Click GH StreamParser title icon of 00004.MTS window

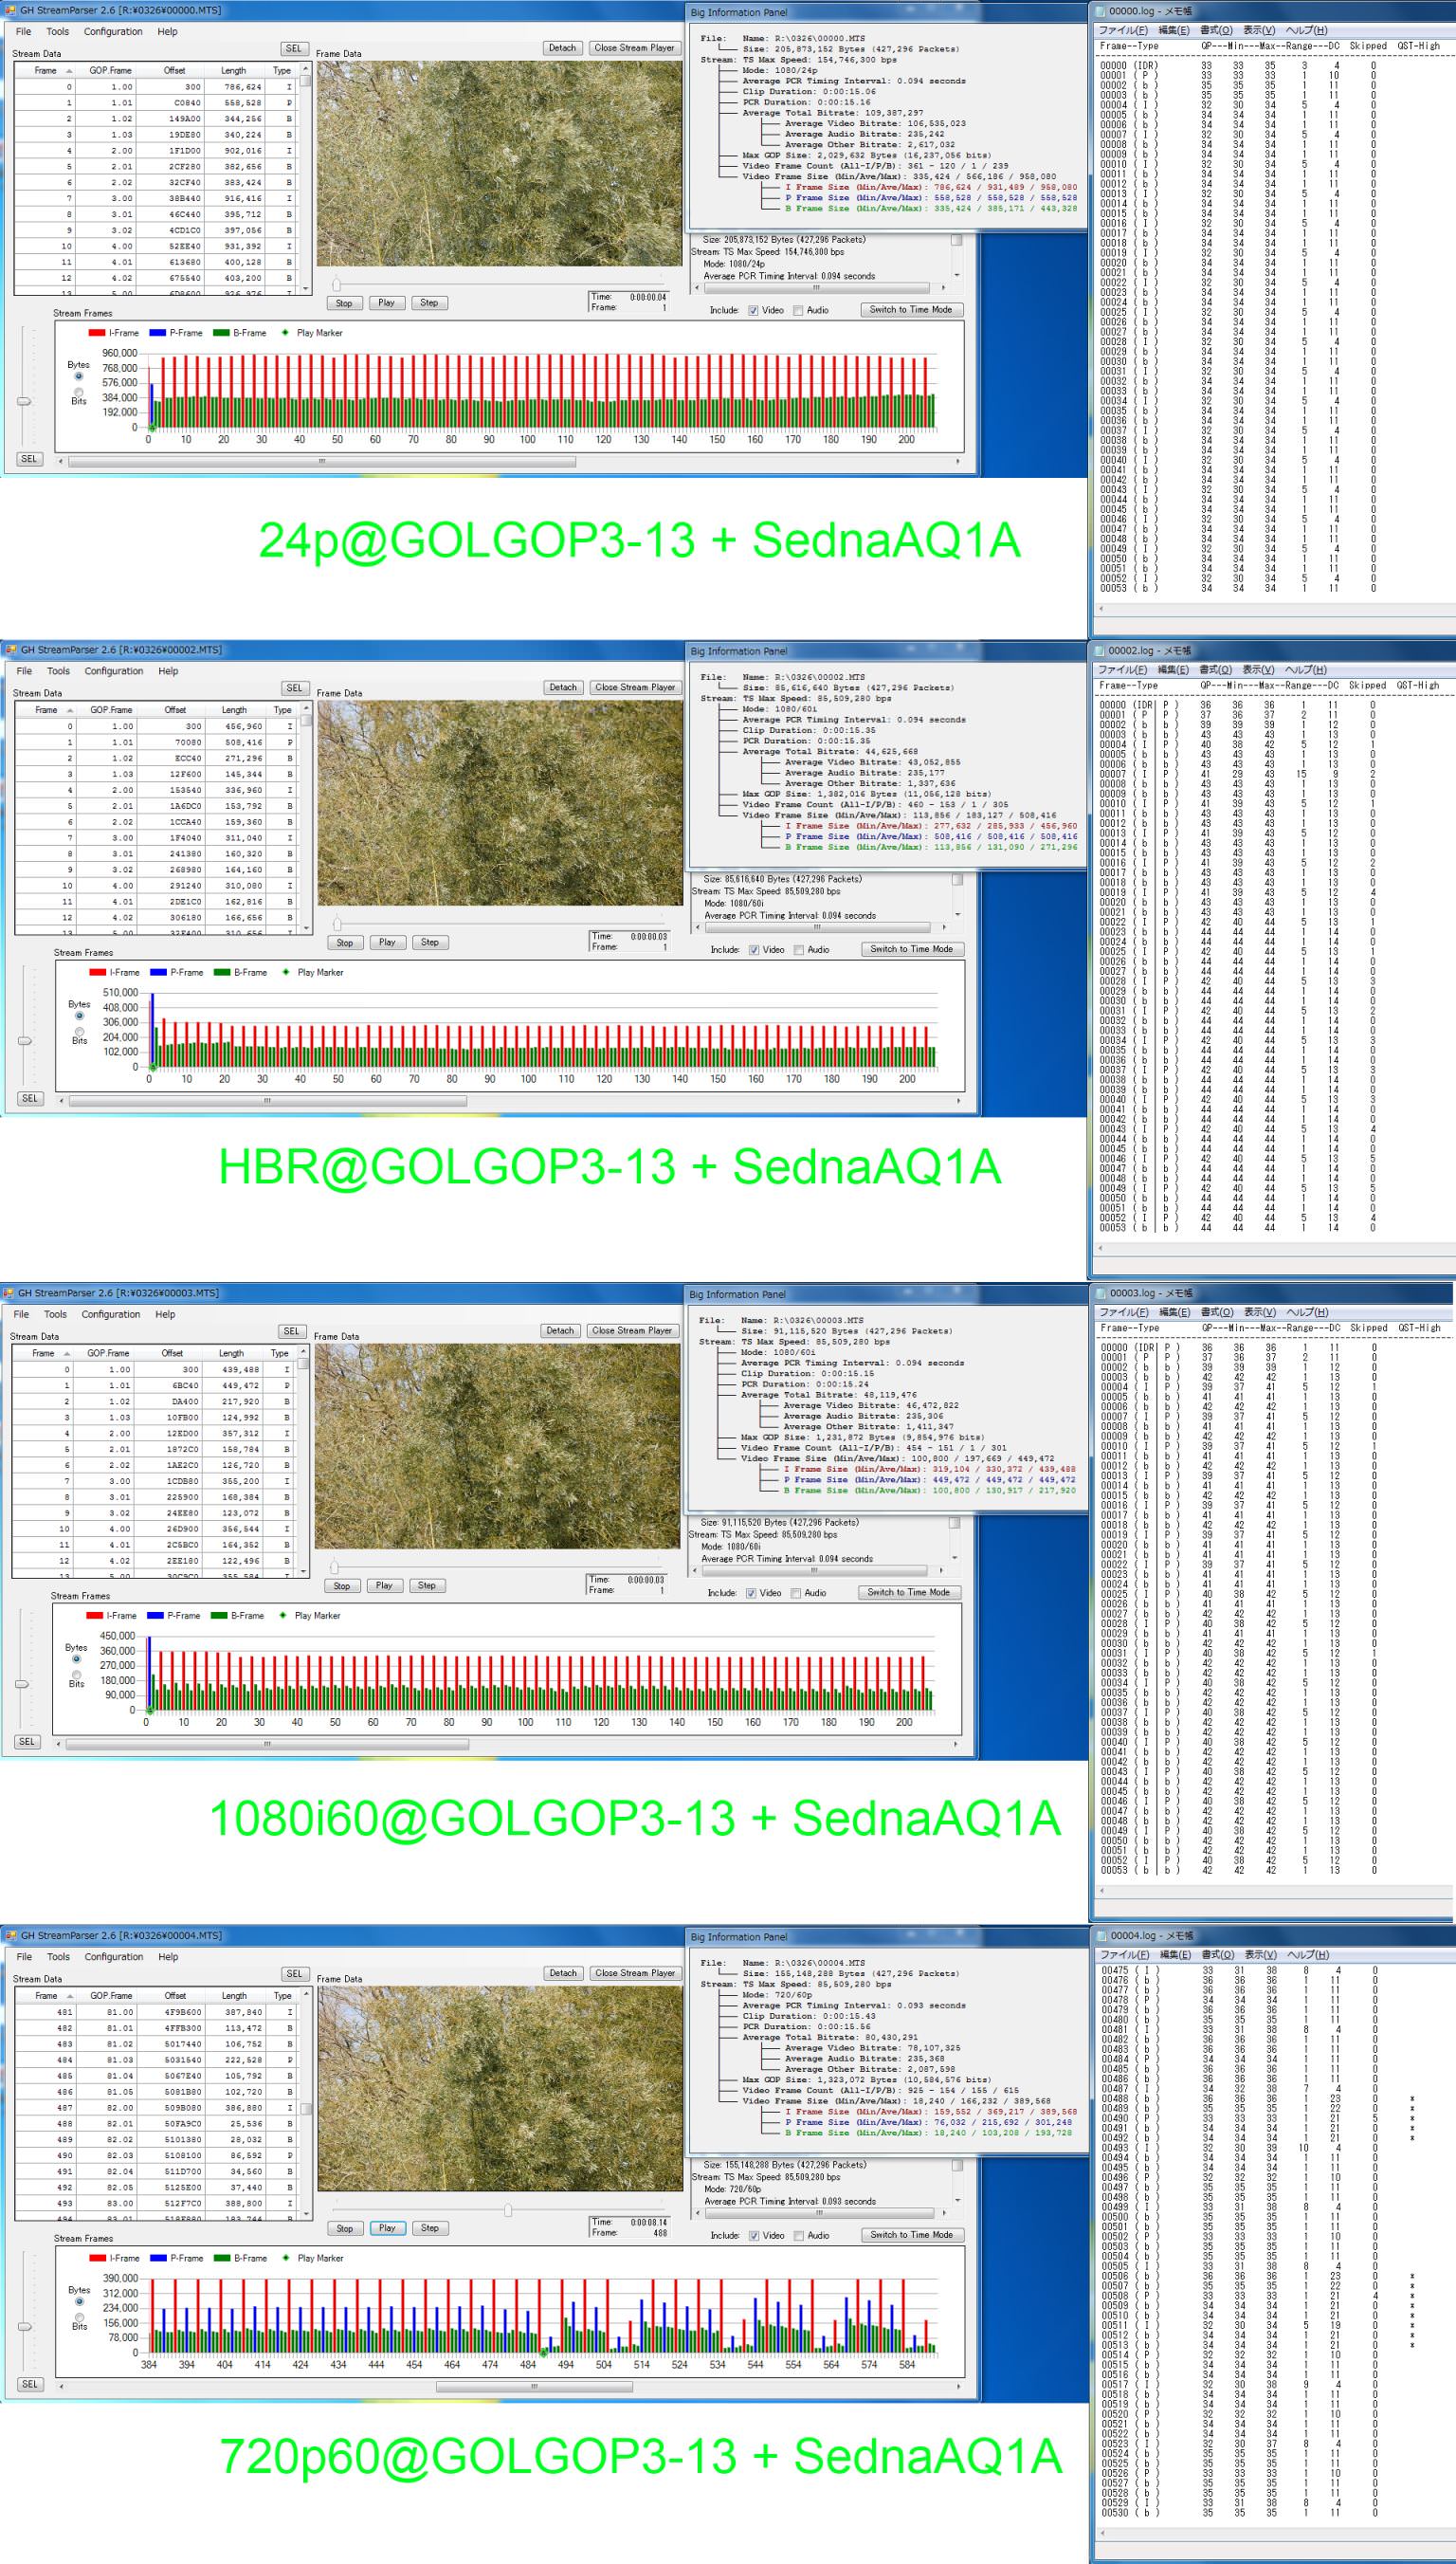coord(11,1935)
